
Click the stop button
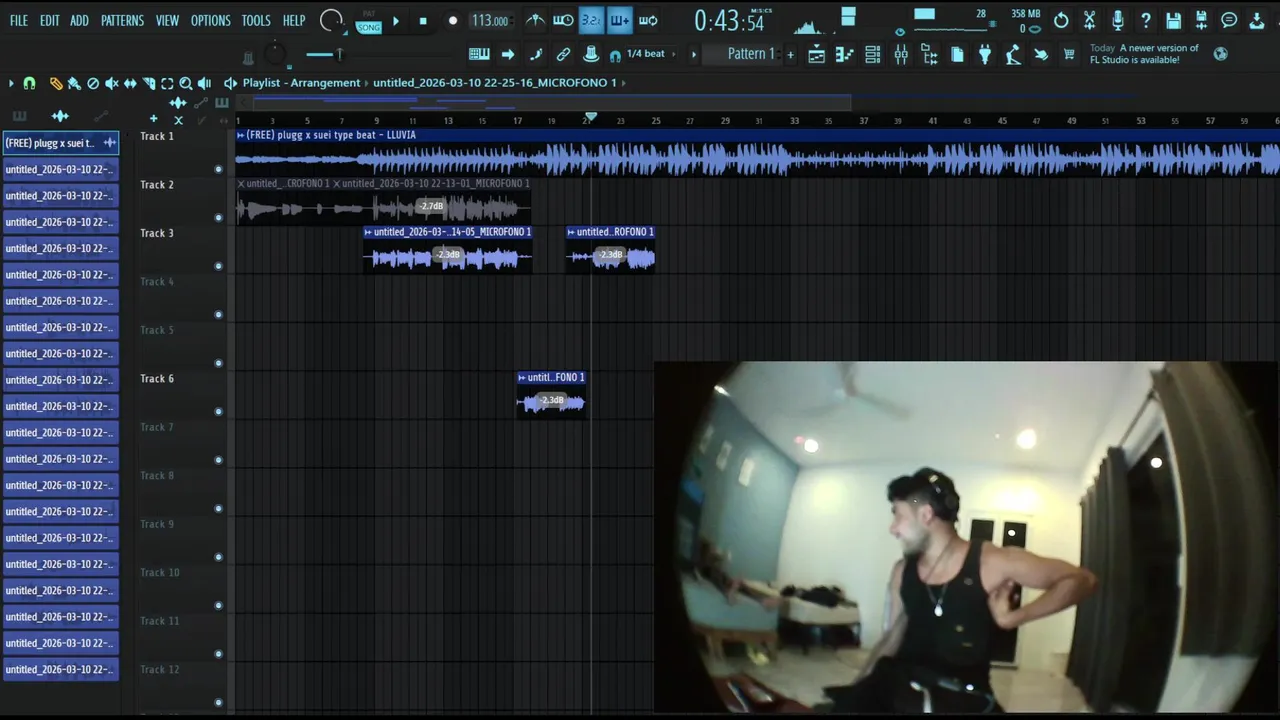[423, 20]
